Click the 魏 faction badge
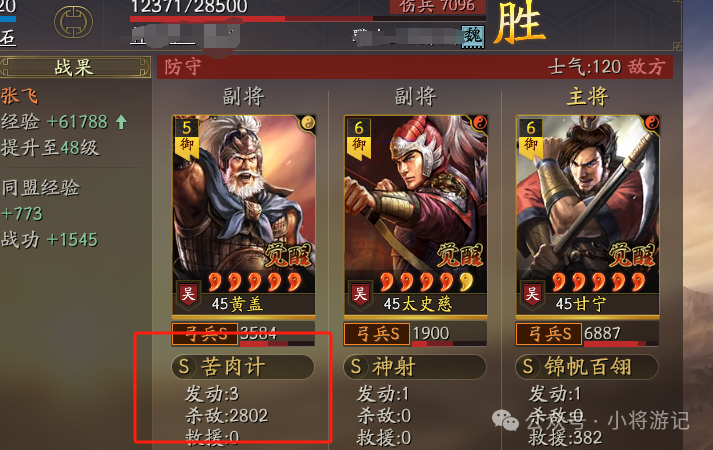The width and height of the screenshot is (713, 450). (473, 36)
